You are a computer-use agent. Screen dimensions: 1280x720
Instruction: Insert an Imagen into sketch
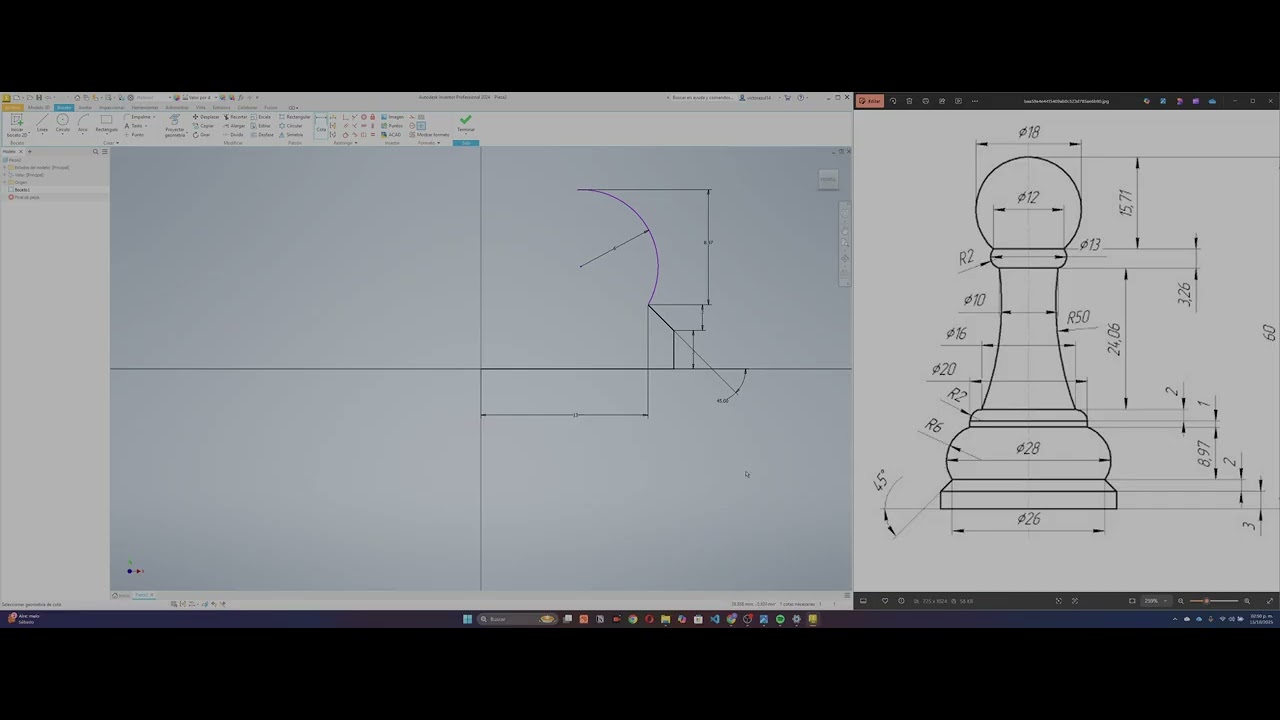[x=393, y=117]
